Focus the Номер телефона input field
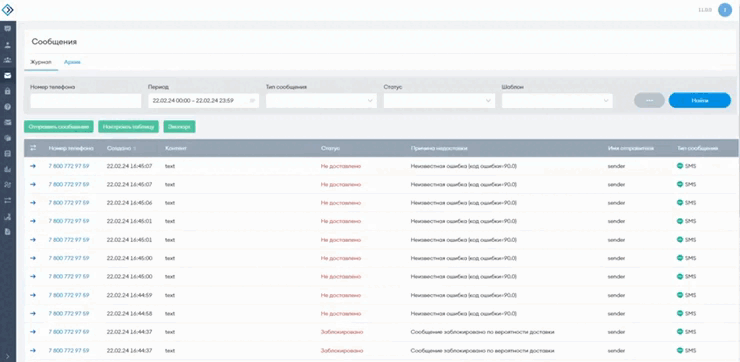 point(86,101)
